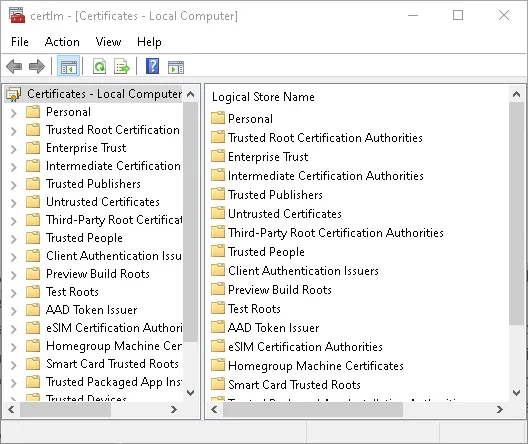This screenshot has width=528, height=444.
Task: Click Homegroup Machine Certificates folder icon
Action: tap(218, 365)
